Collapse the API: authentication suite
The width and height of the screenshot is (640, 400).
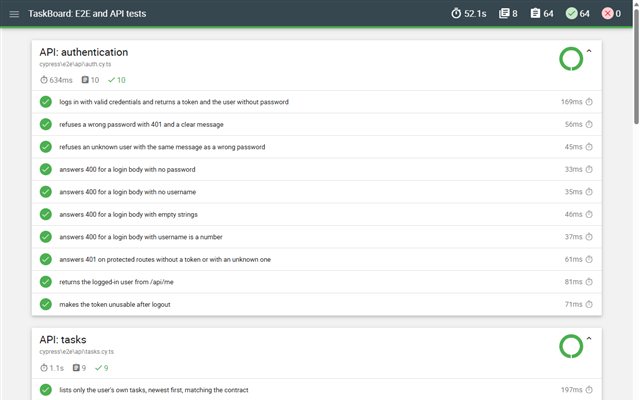[x=589, y=51]
